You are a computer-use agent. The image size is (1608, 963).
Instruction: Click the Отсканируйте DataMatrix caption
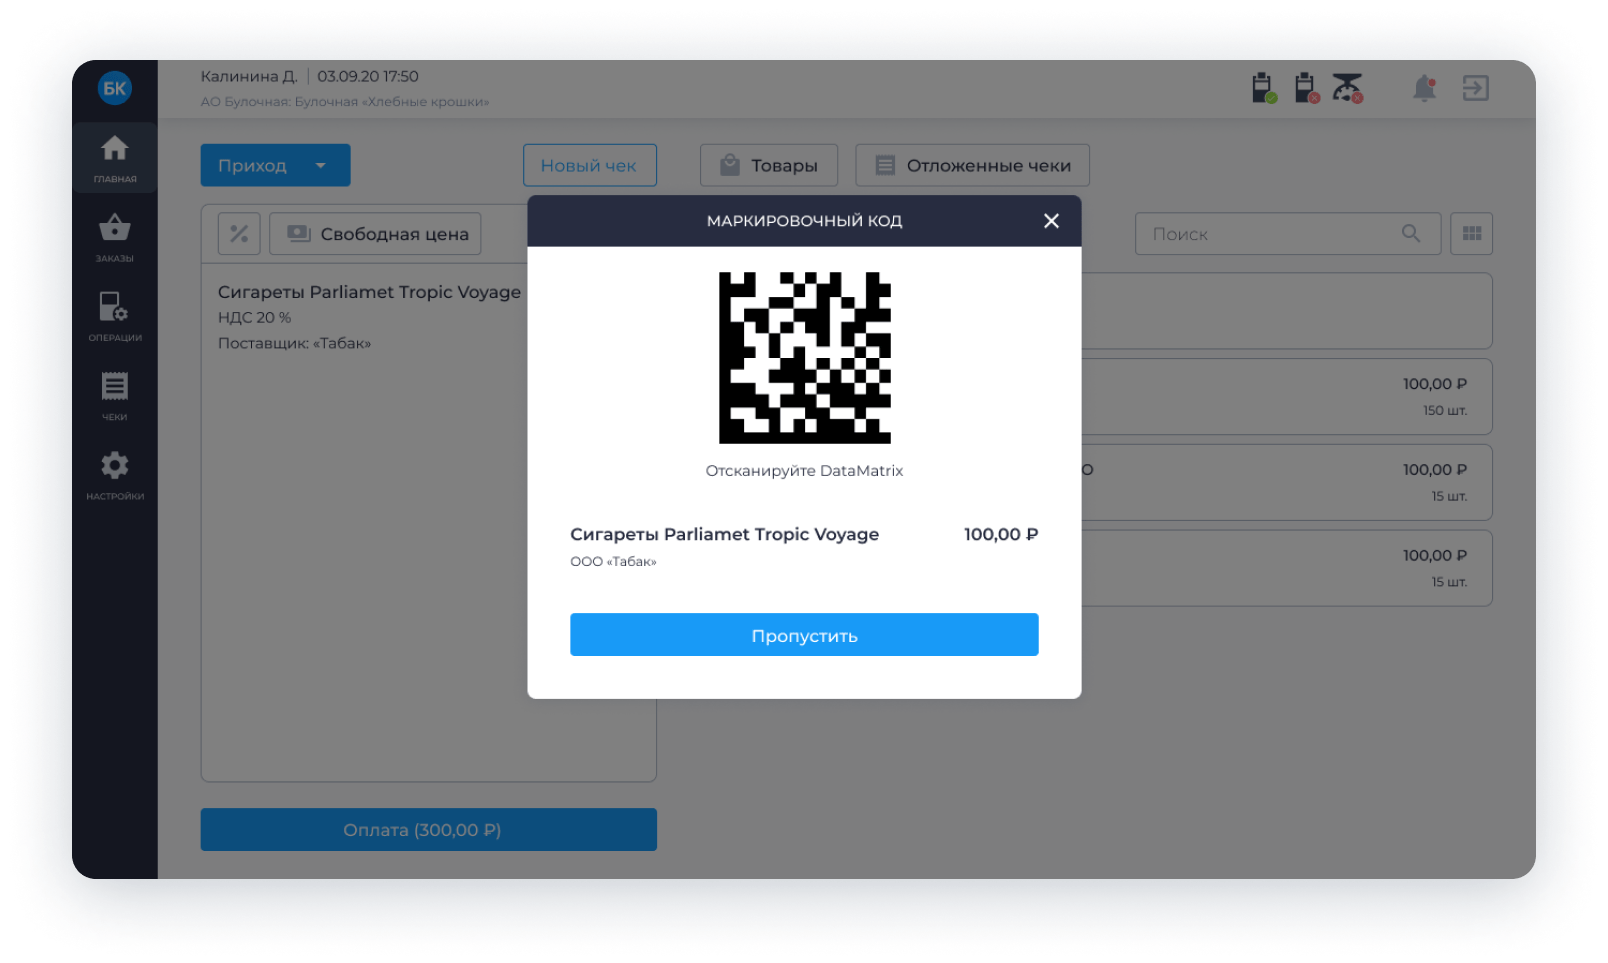click(804, 471)
